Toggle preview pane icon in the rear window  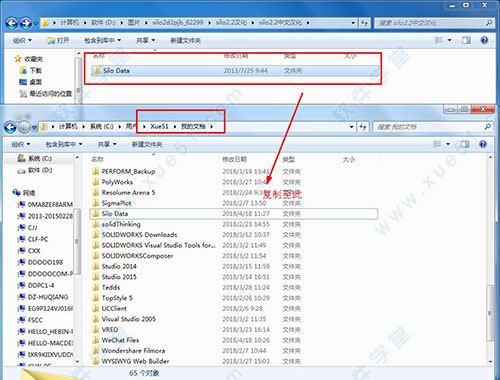click(x=466, y=40)
